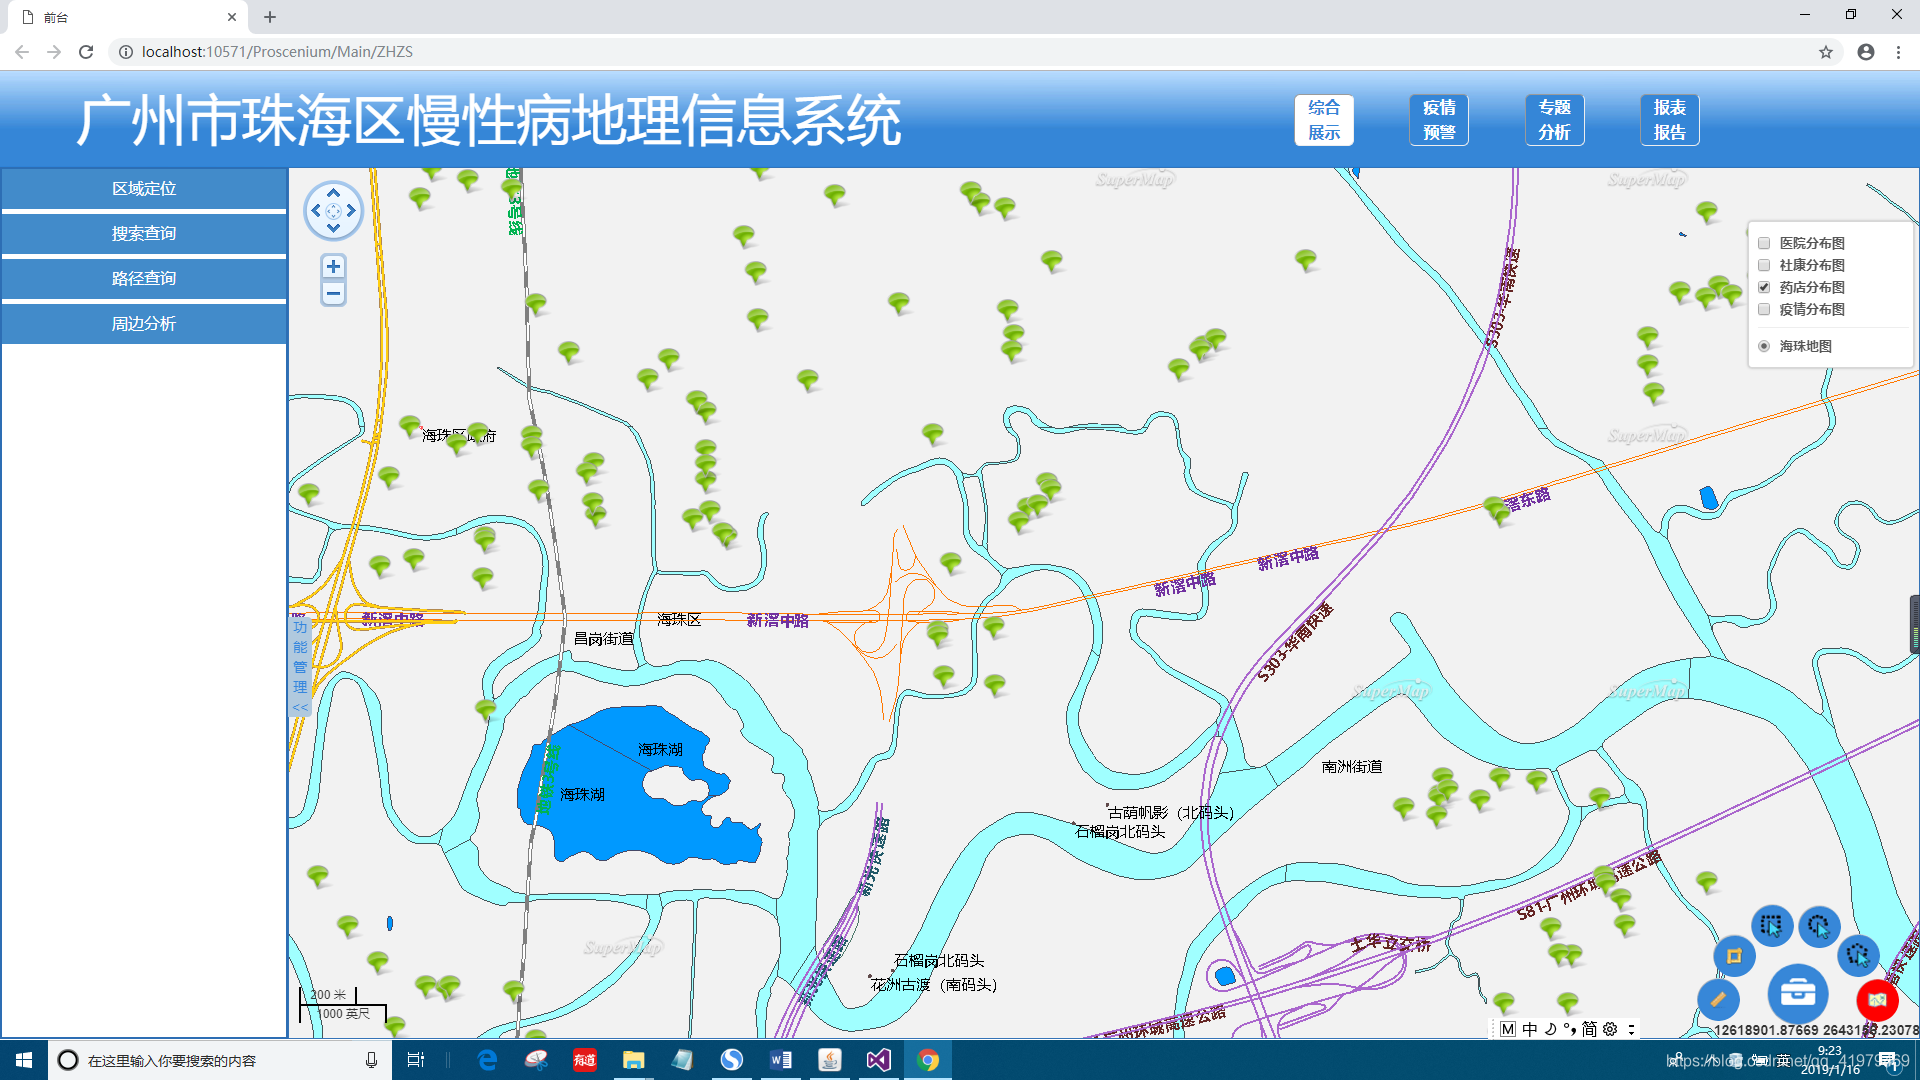
Task: Select the 海珠地图 radio button
Action: [1764, 346]
